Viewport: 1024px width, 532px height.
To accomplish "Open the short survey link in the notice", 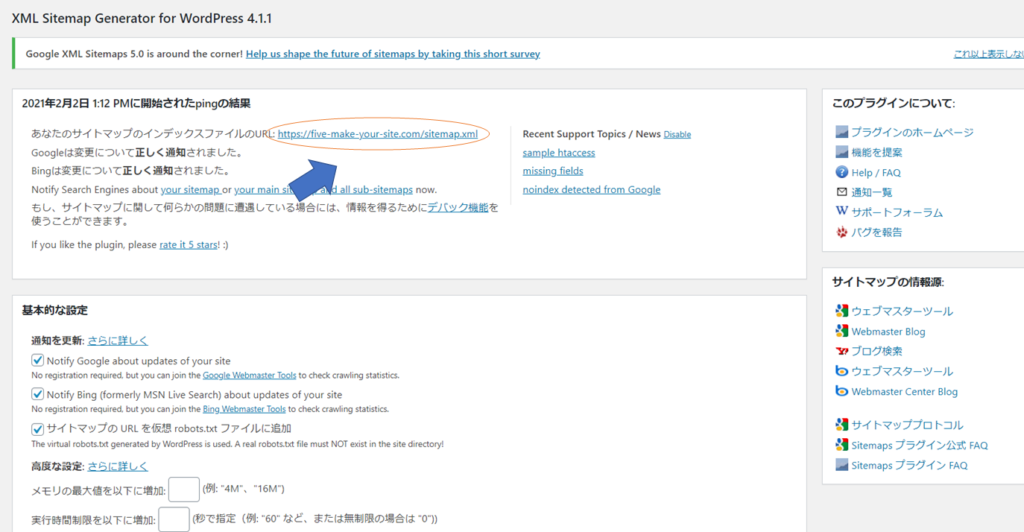I will pos(392,54).
